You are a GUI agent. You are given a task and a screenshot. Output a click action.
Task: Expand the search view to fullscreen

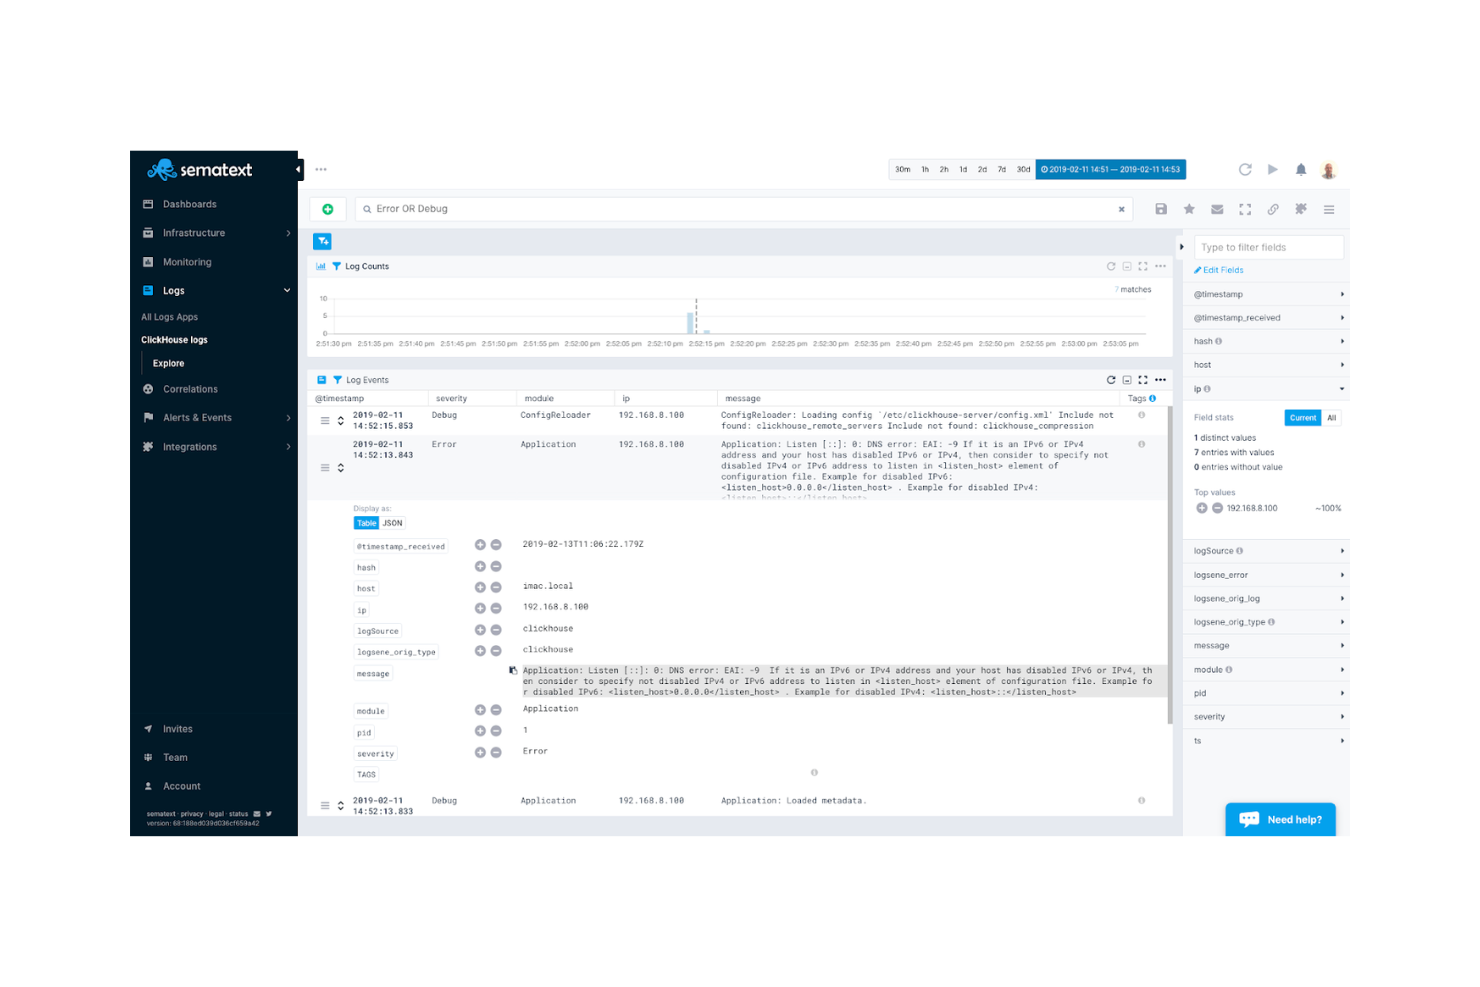pyautogui.click(x=1245, y=209)
